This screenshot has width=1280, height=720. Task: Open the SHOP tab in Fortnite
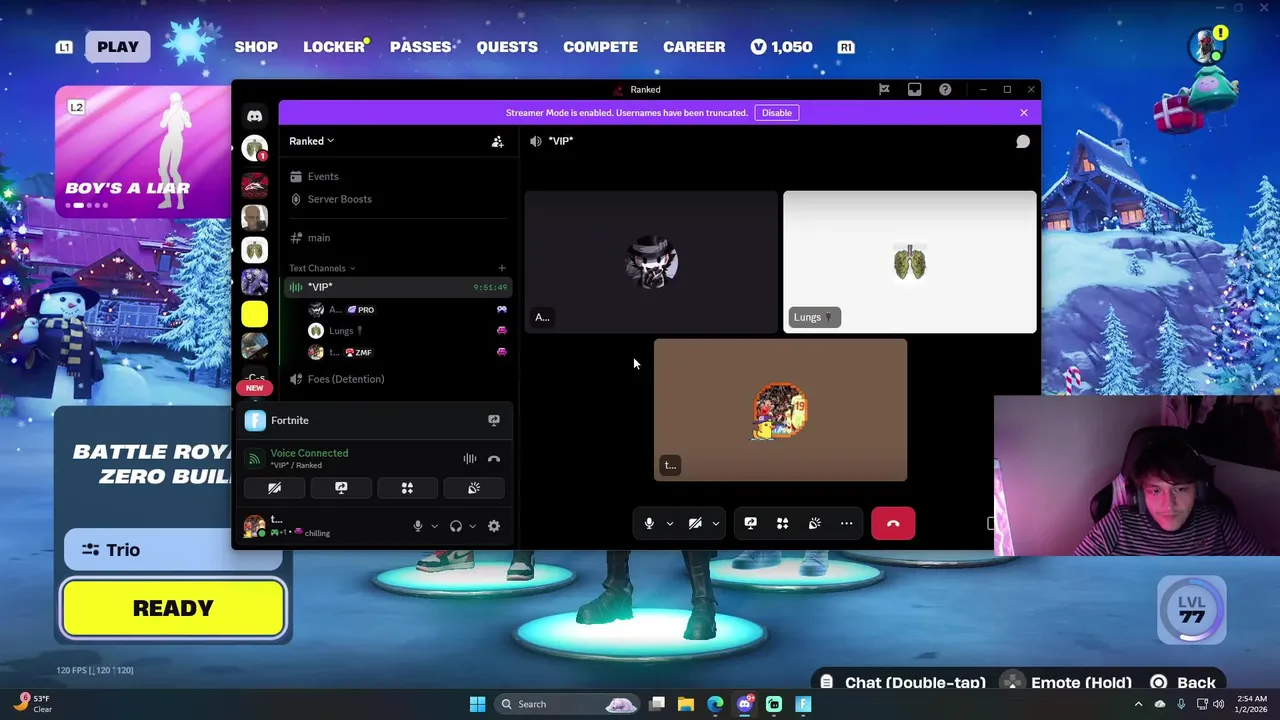[x=256, y=47]
